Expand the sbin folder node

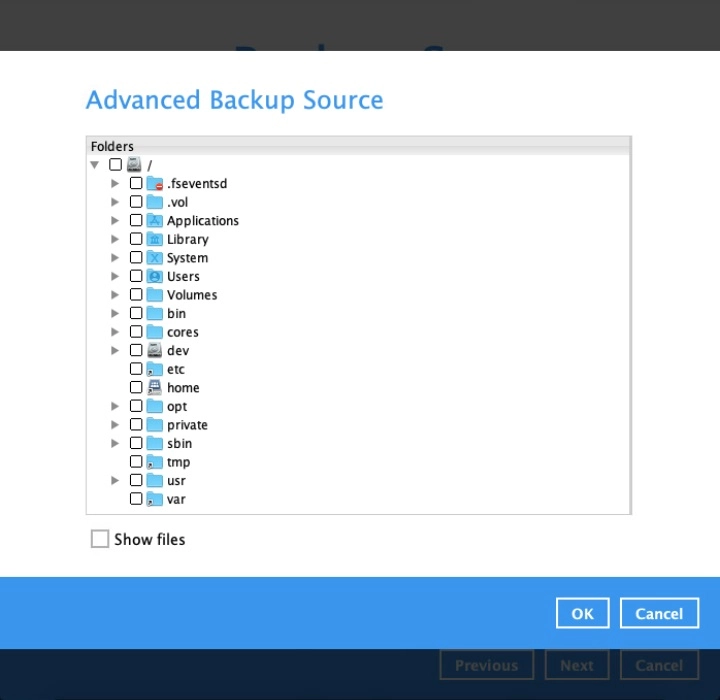point(115,443)
